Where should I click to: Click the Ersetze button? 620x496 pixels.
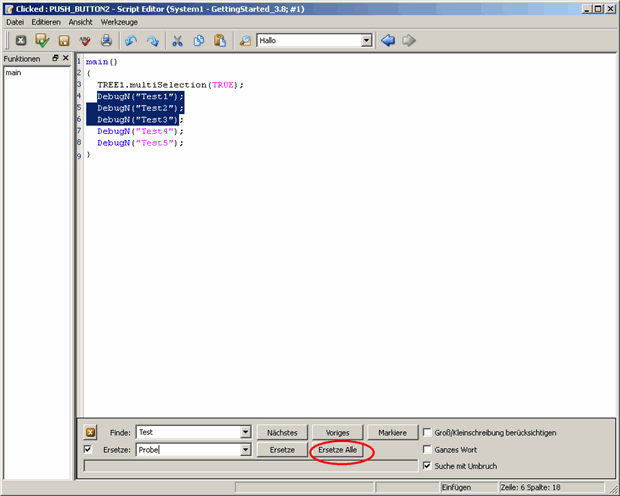point(282,450)
